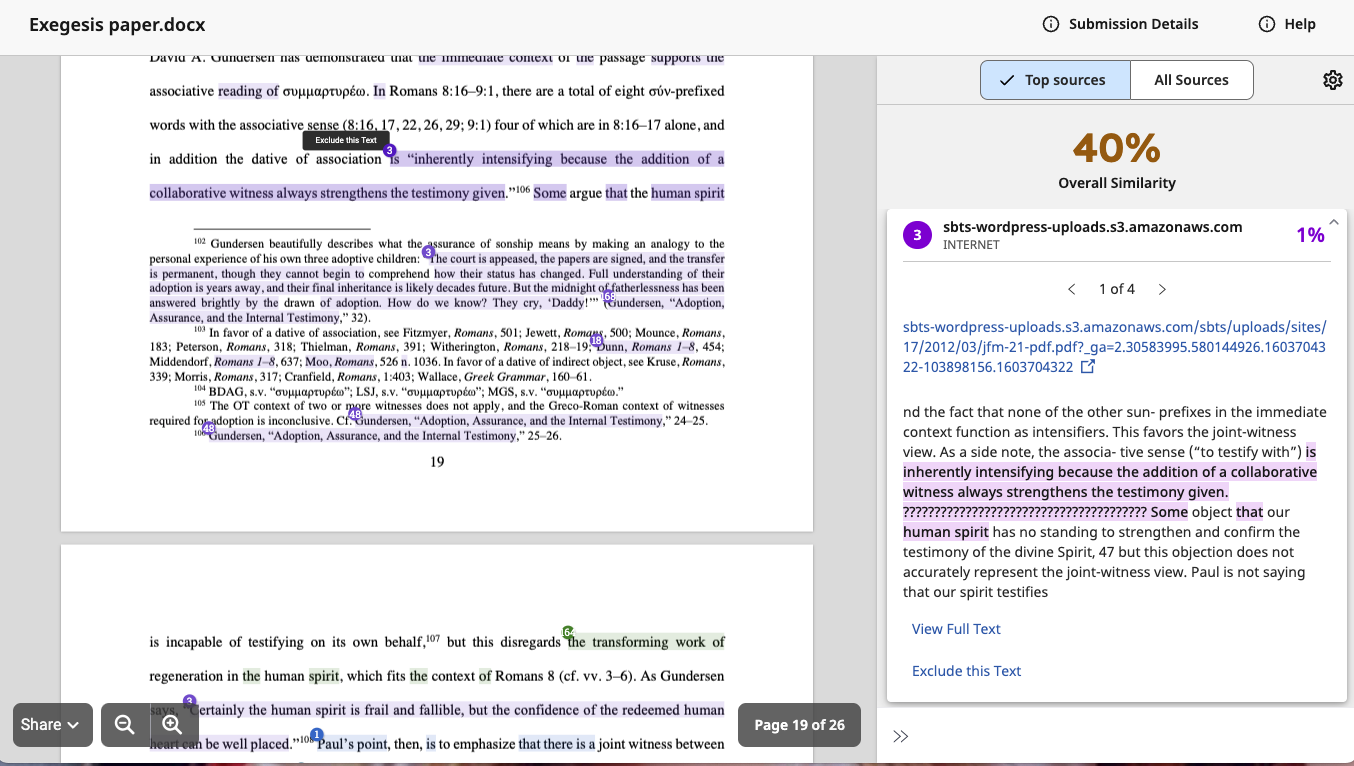Open Submission Details
This screenshot has height=766, width=1354.
point(1120,24)
